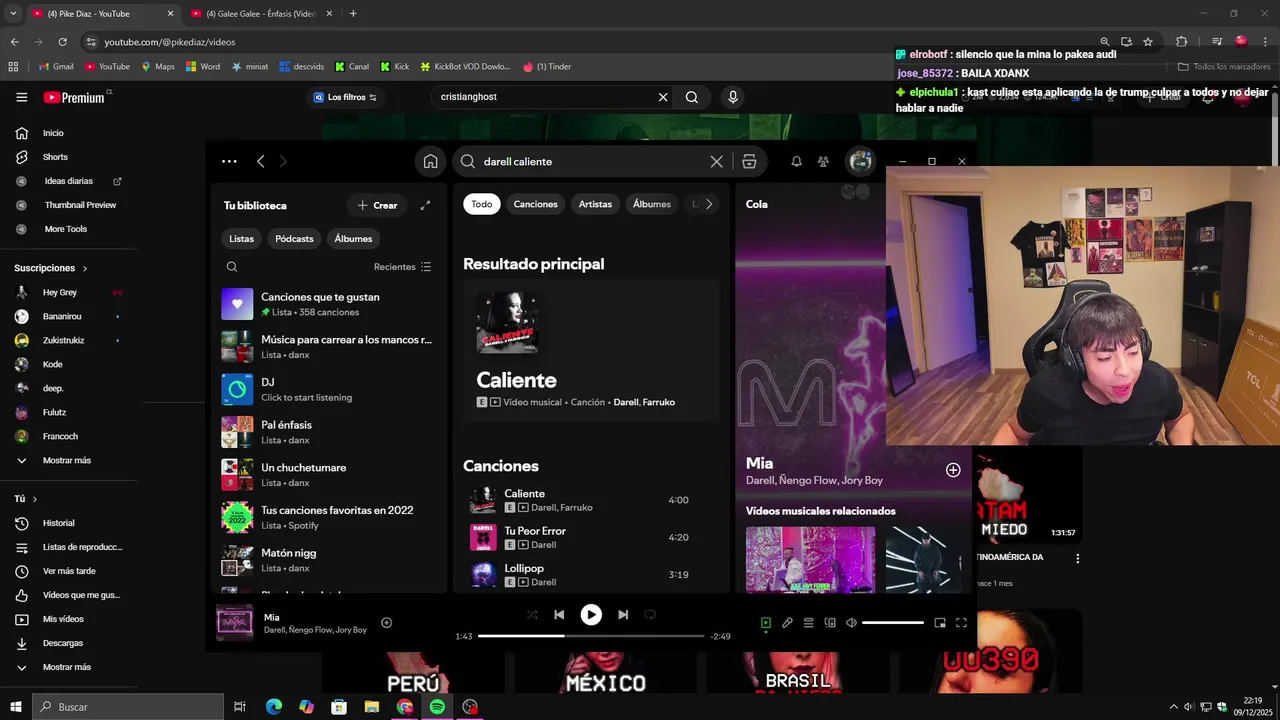Clear YouTube search box text
Screen dimensions: 1280x720
coord(662,97)
